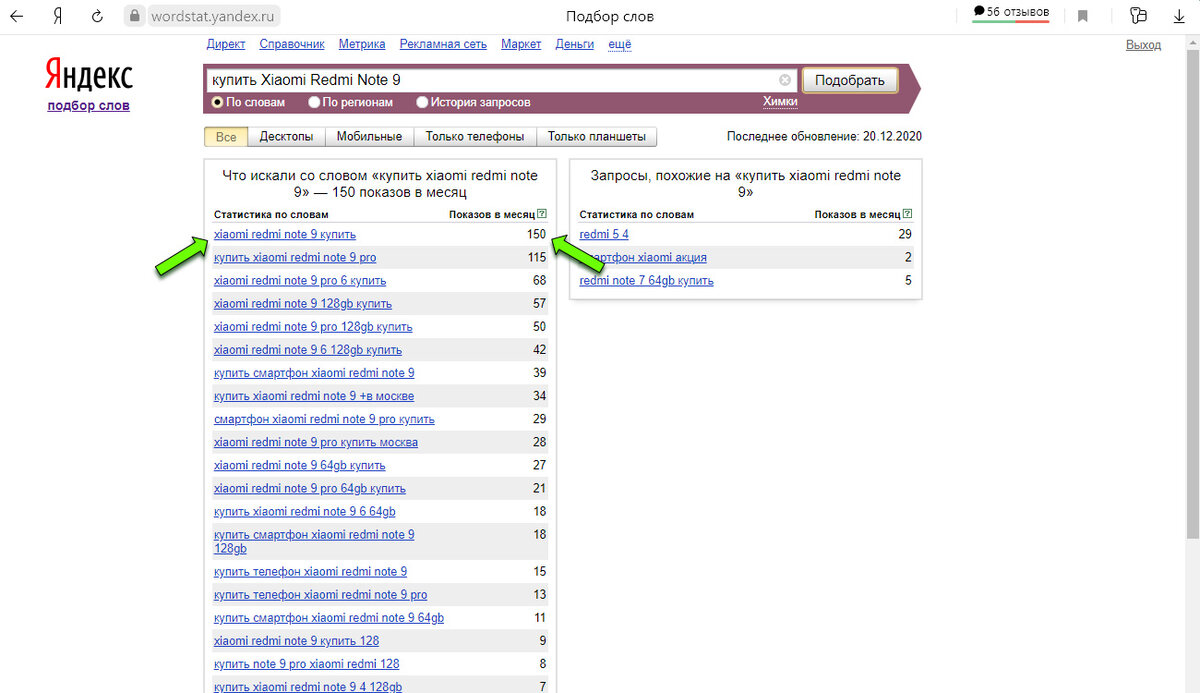Select the По словам radio button
The image size is (1200, 693).
point(217,102)
